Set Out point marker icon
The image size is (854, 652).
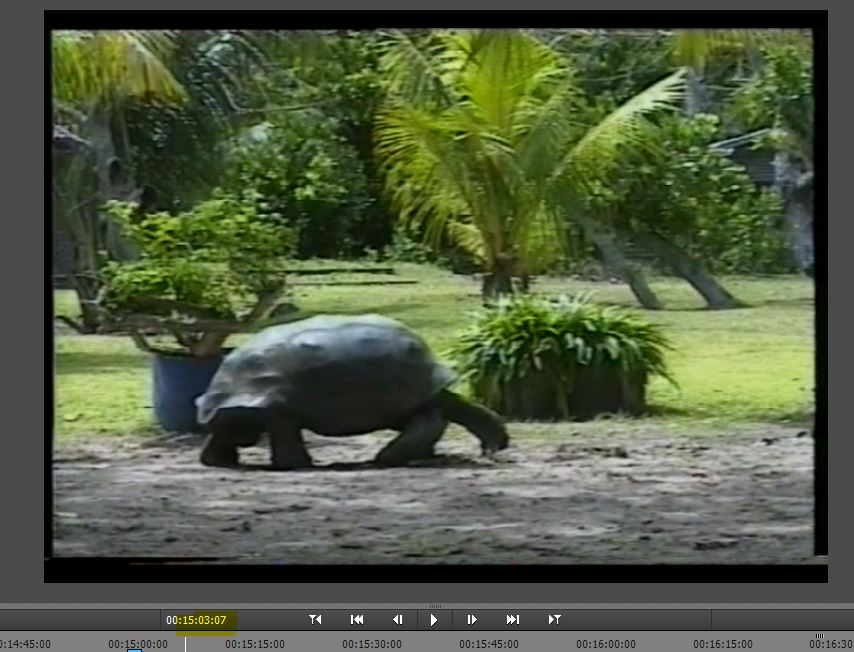tap(554, 620)
